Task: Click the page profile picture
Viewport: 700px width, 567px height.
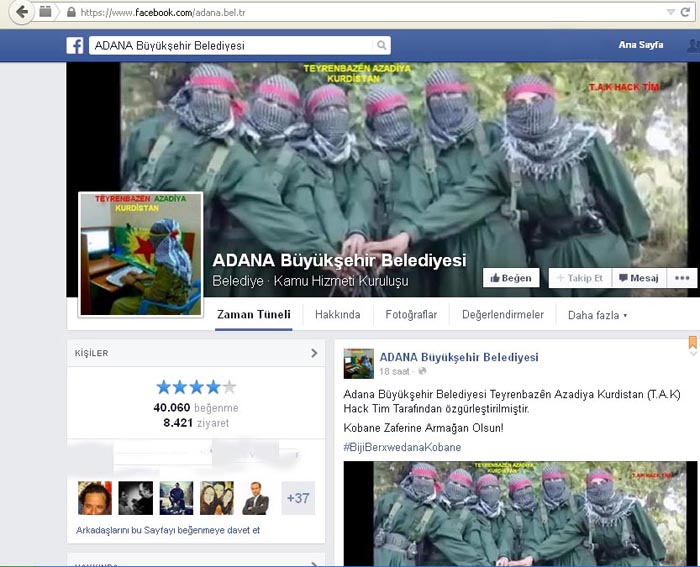Action: (141, 255)
